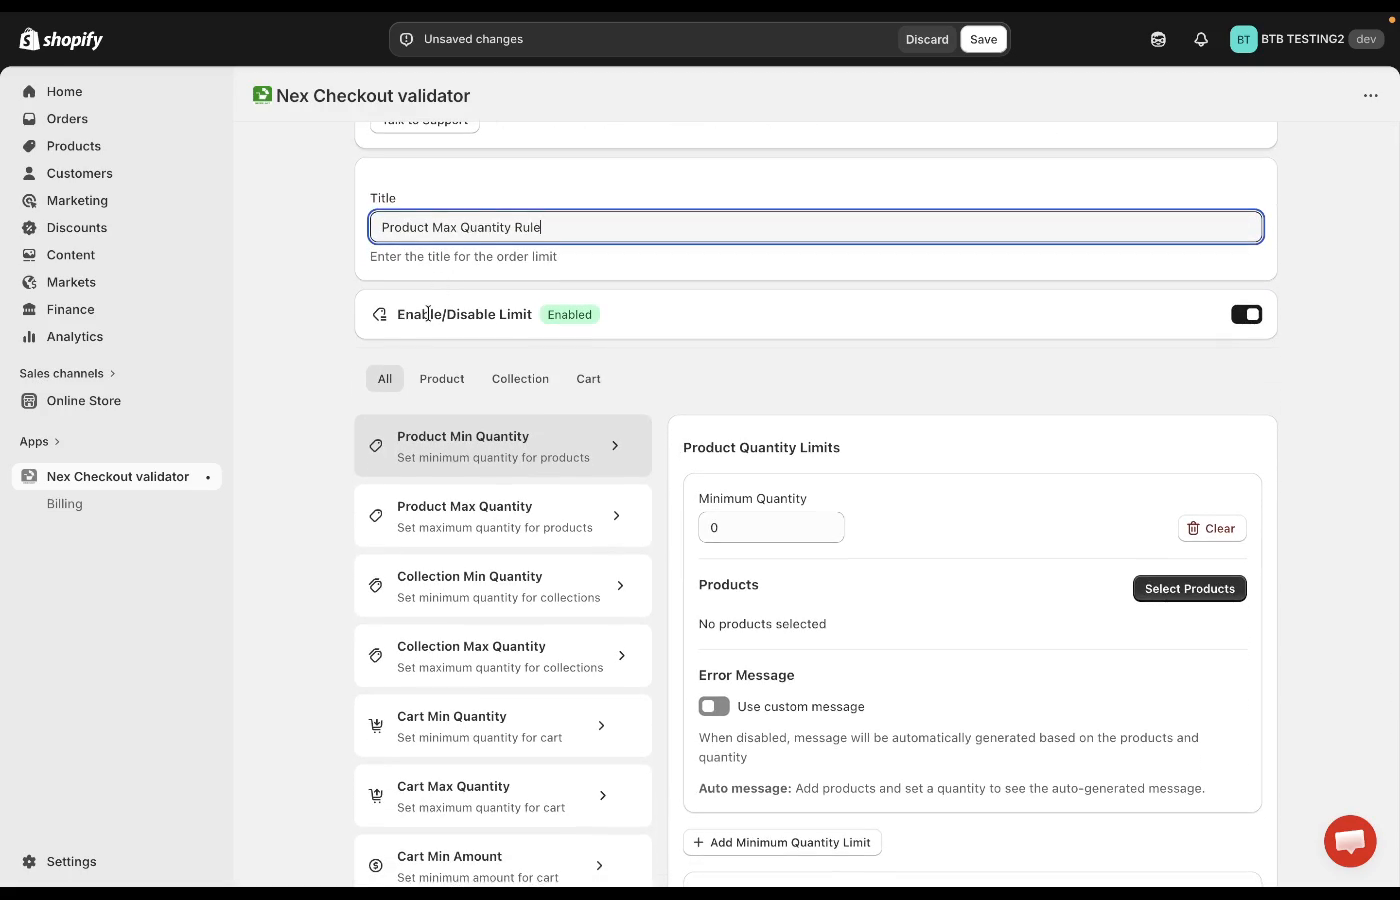
Task: Open notifications bell icon
Action: [x=1201, y=39]
